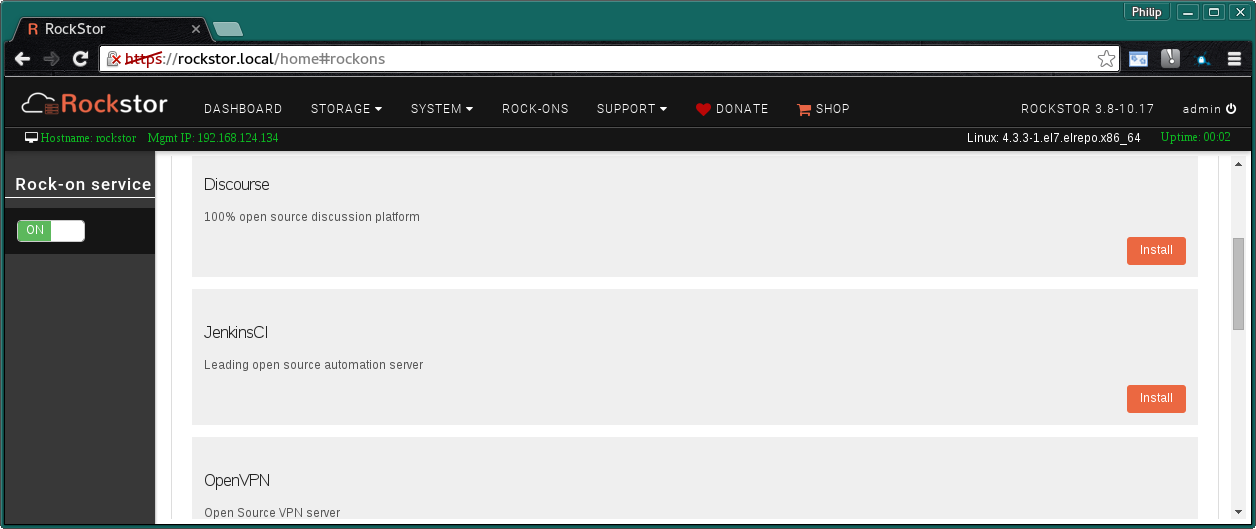The width and height of the screenshot is (1256, 529).
Task: Click the blue padlock network extension icon
Action: pos(1204,60)
